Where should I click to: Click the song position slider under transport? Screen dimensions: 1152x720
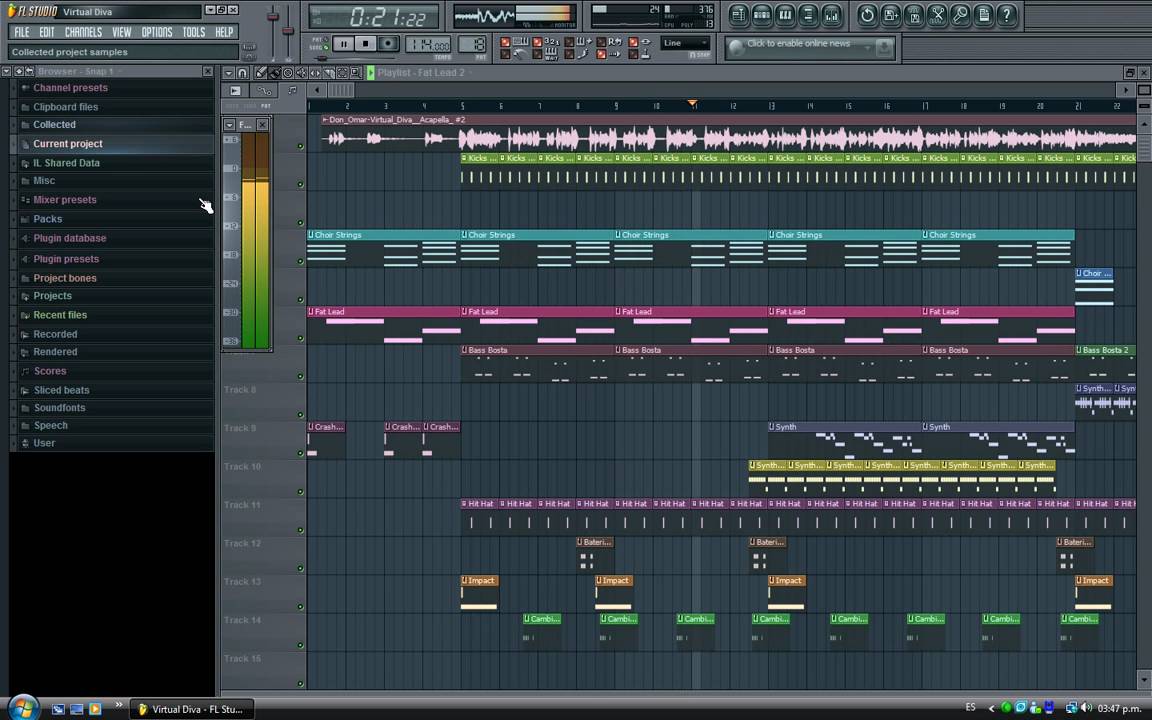pyautogui.click(x=353, y=59)
